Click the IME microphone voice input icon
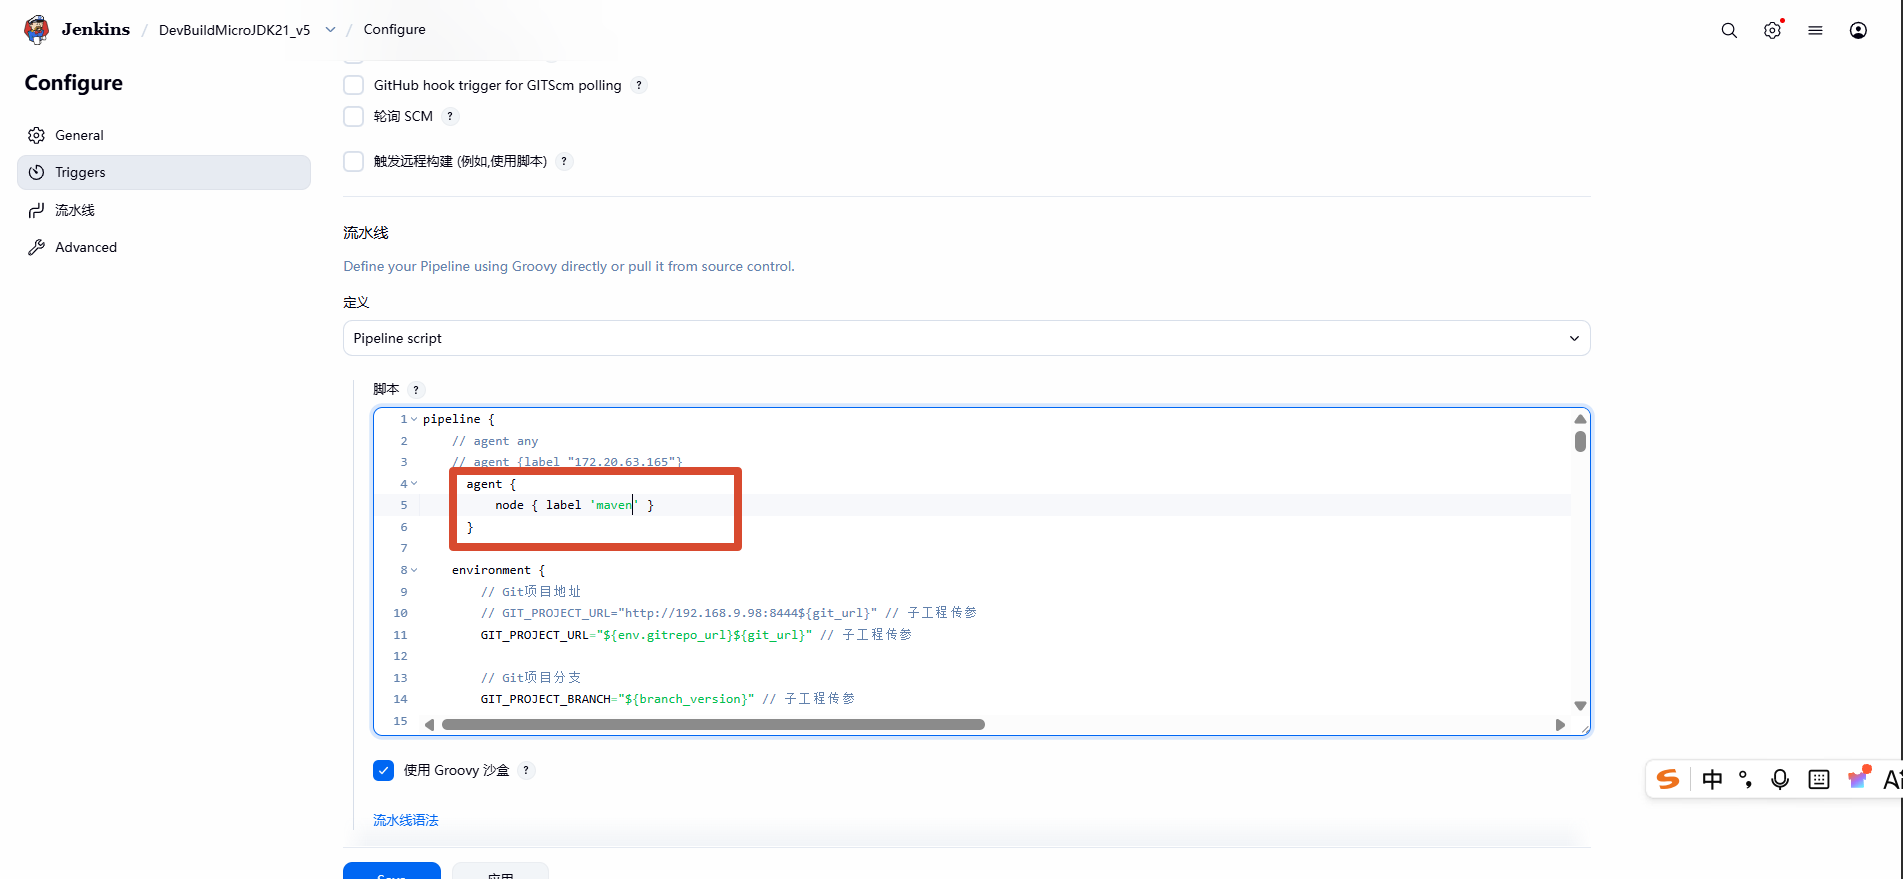Image resolution: width=1903 pixels, height=879 pixels. point(1780,779)
